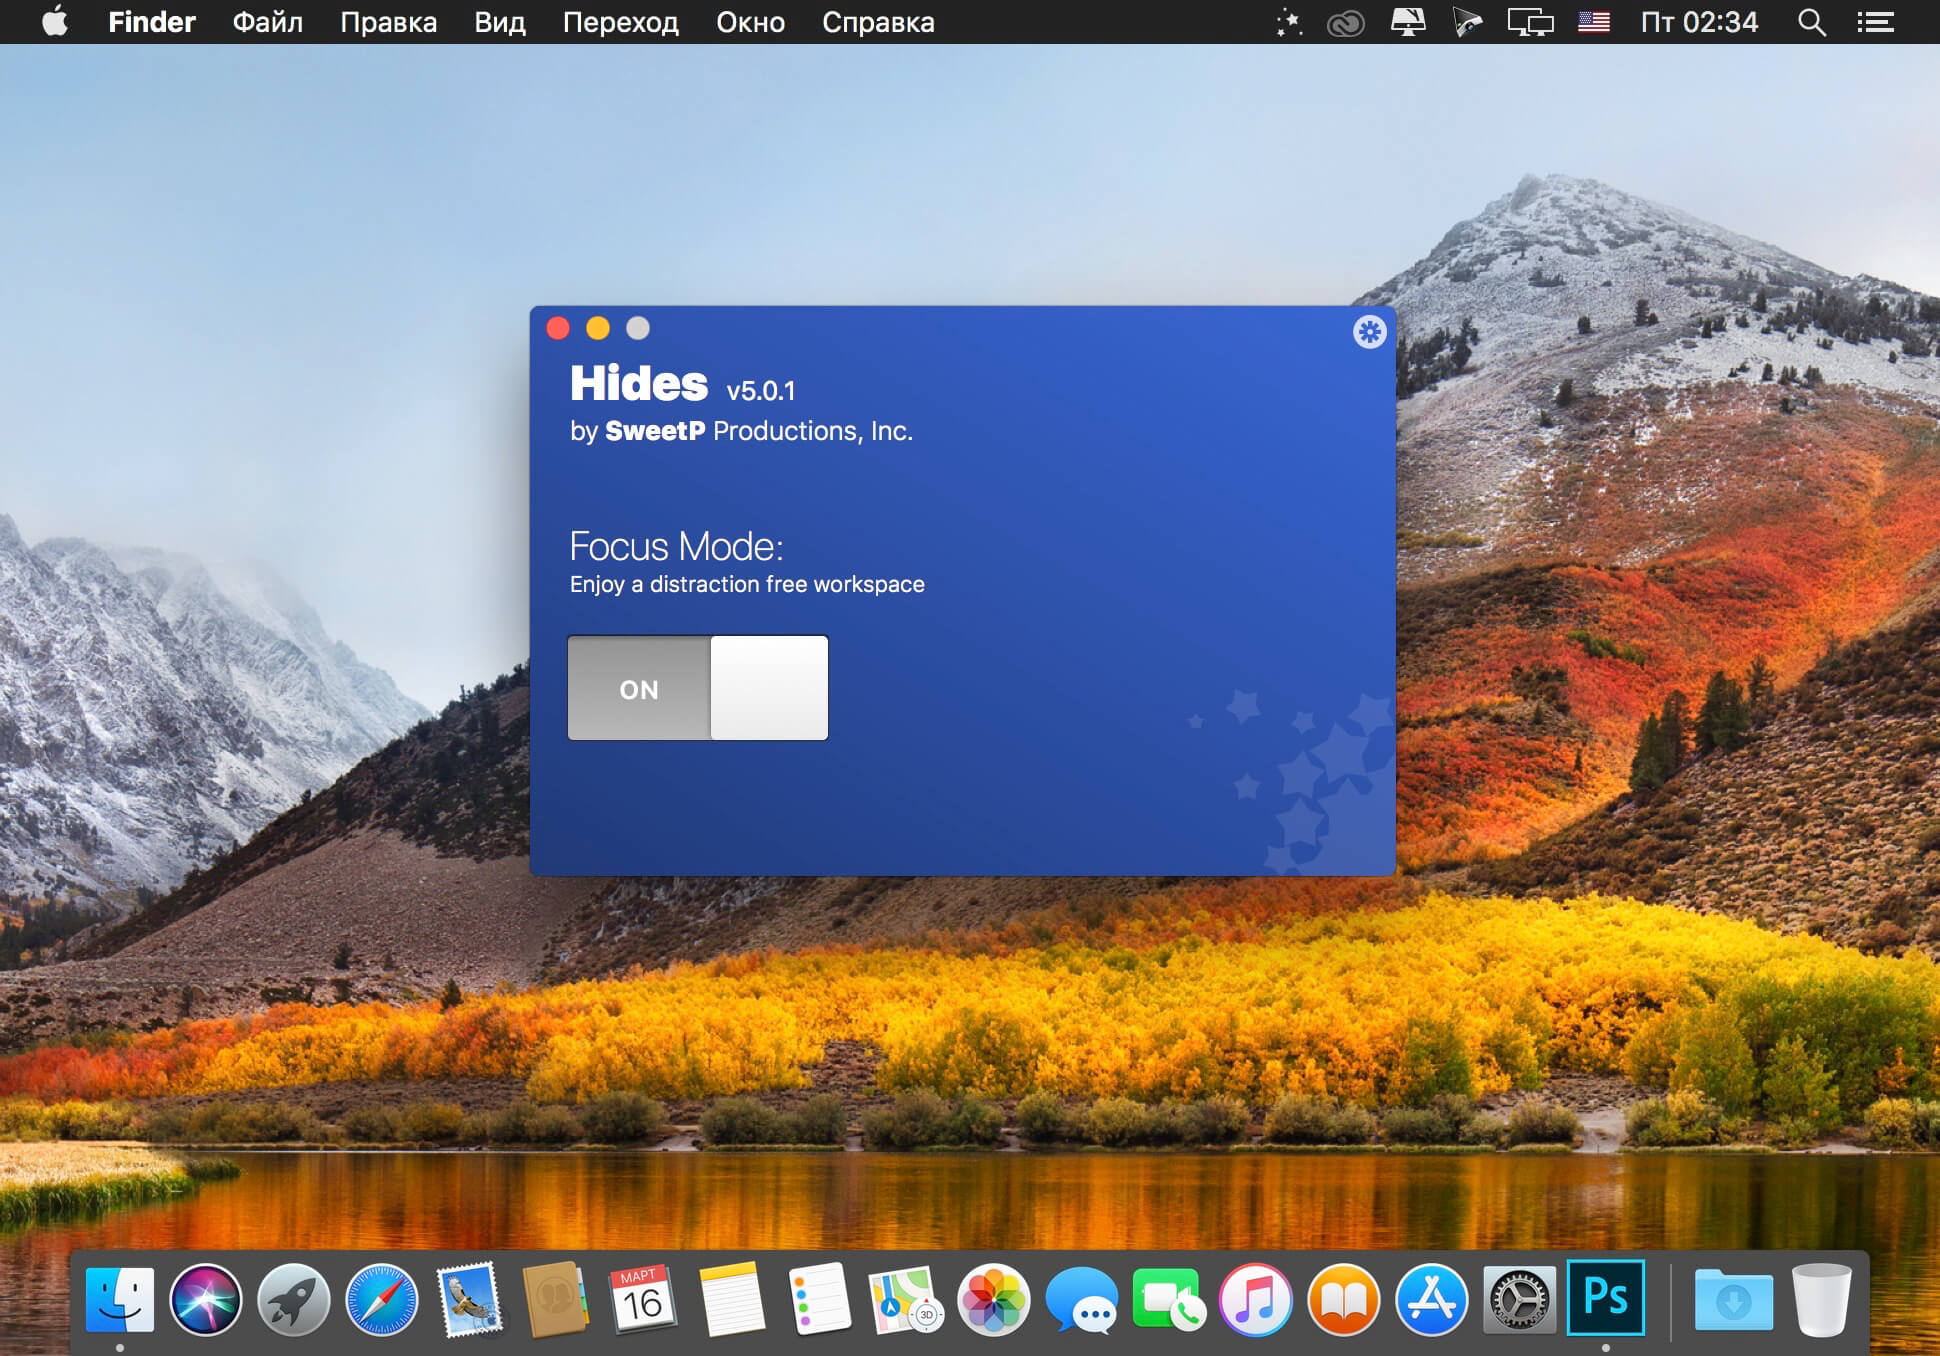Open Reminders list icon in Dock
Image resolution: width=1940 pixels, height=1356 pixels.
819,1300
